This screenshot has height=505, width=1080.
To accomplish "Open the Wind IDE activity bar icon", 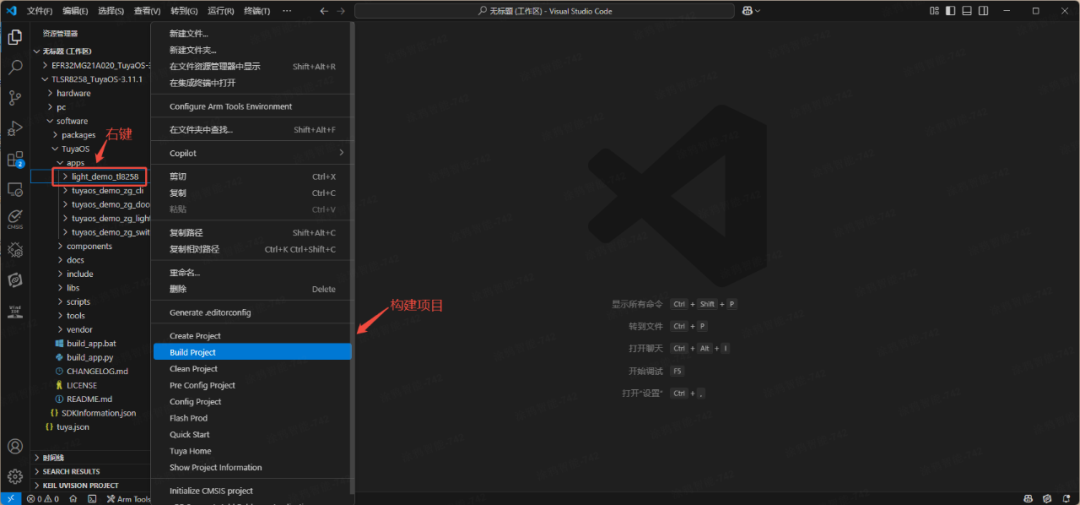I will (14, 310).
